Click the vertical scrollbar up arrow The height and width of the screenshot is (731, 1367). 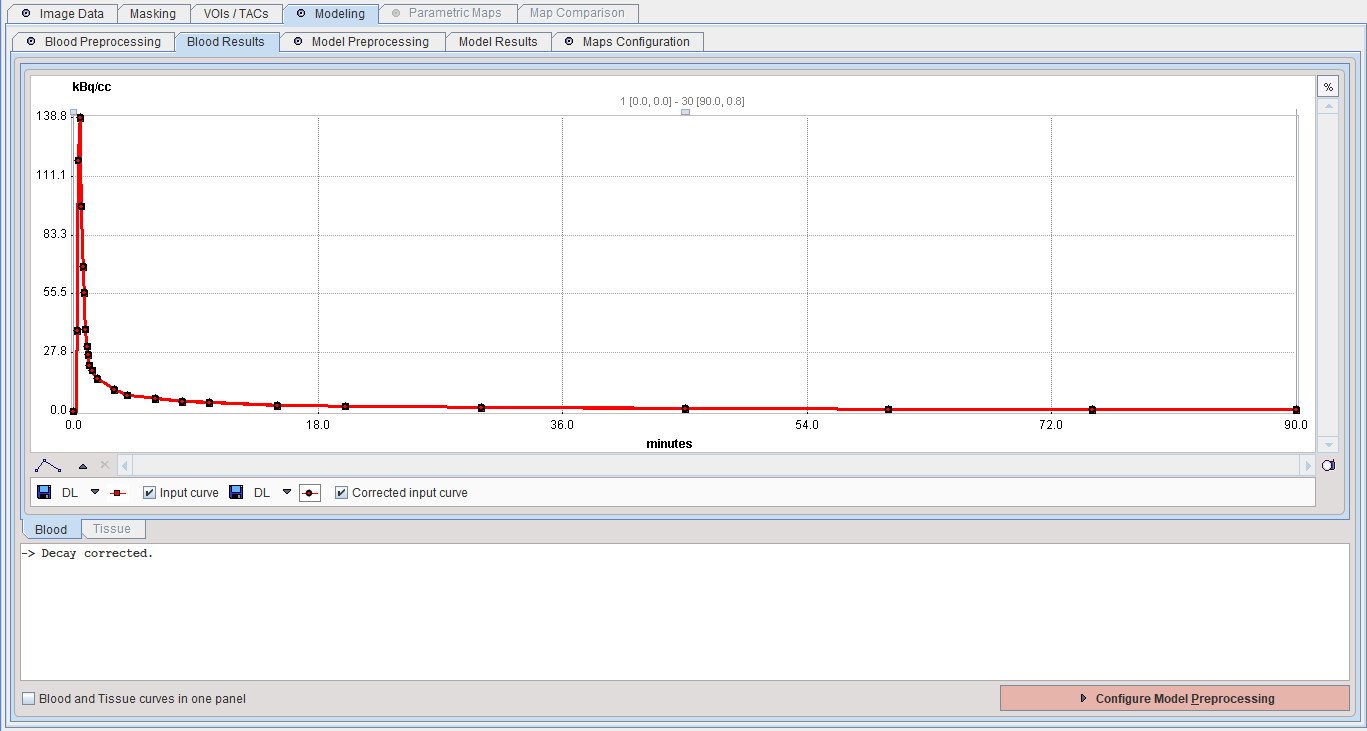pos(1328,105)
